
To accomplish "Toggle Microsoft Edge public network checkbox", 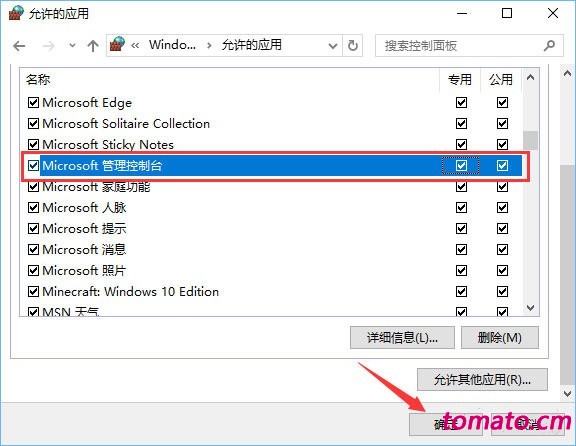I will tap(503, 102).
